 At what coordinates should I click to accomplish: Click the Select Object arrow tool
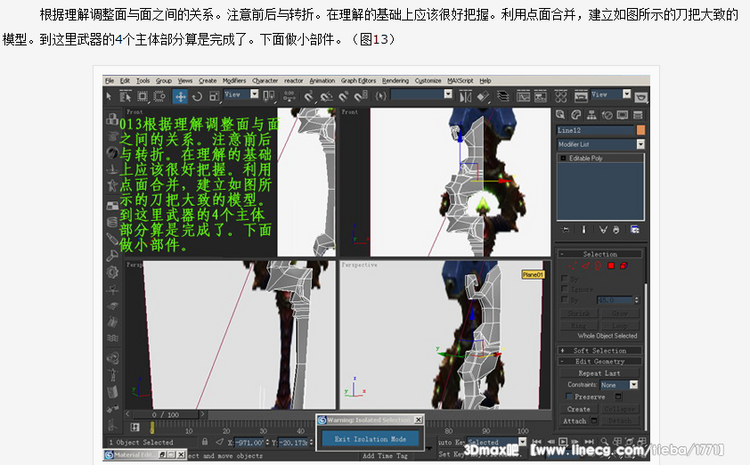[109, 97]
